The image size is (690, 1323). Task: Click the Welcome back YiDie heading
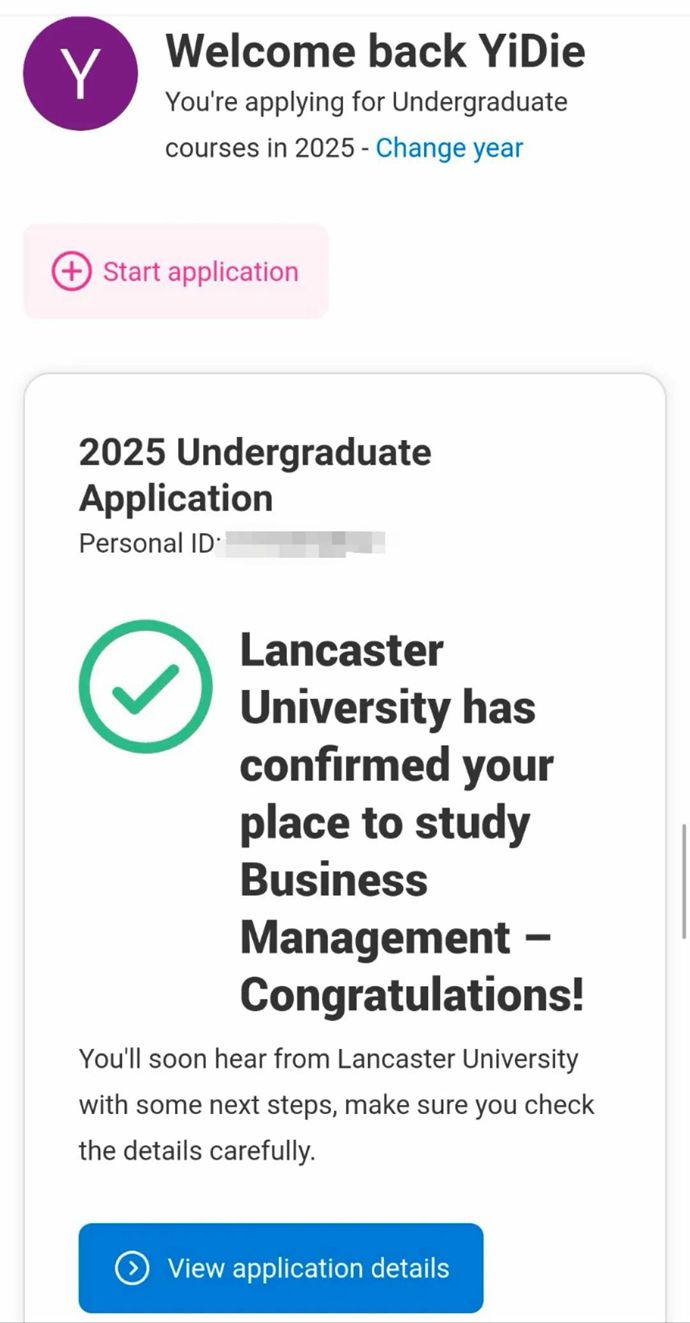tap(375, 50)
